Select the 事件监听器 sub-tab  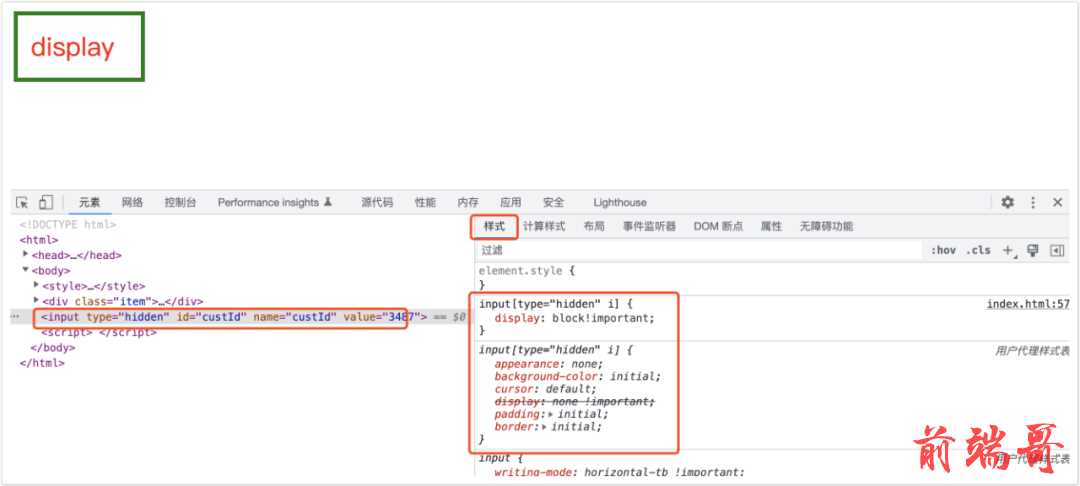click(x=649, y=226)
